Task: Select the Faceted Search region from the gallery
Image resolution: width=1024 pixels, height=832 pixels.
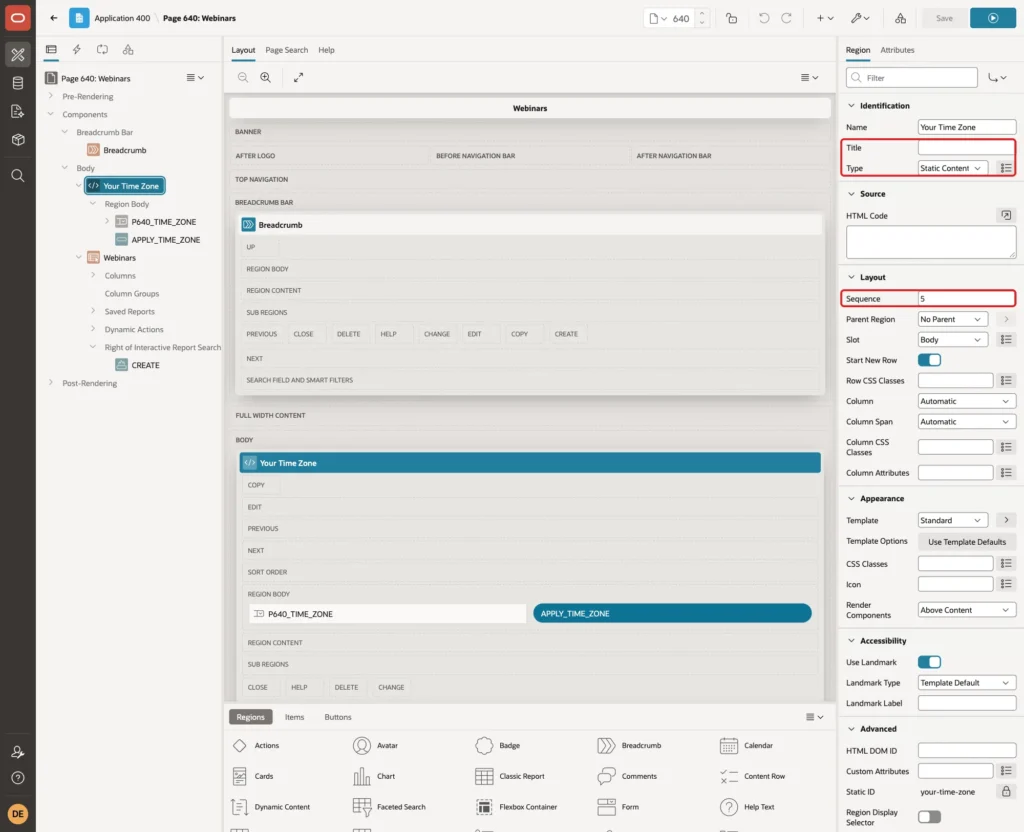Action: [389, 807]
